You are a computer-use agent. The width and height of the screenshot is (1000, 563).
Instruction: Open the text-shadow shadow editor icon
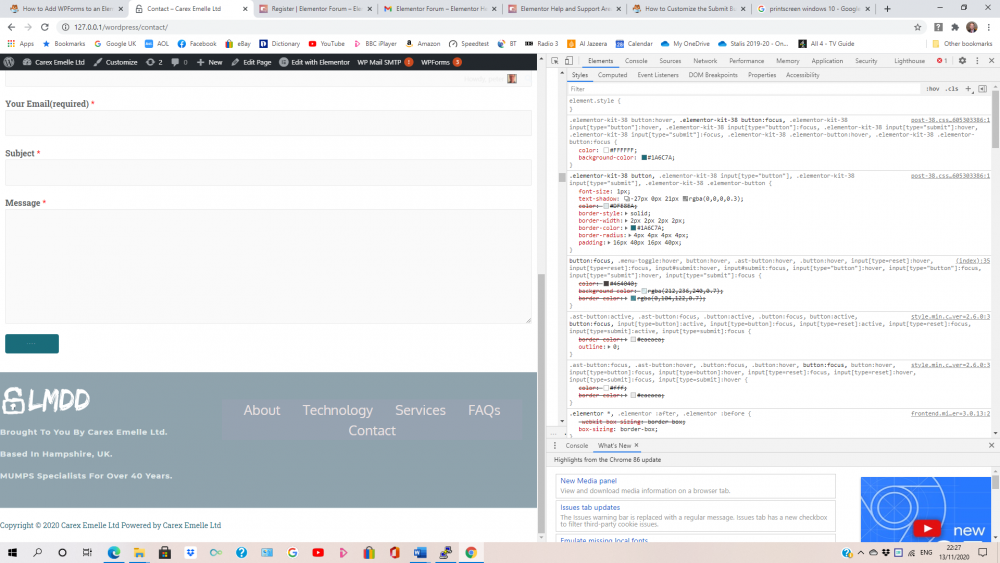tap(627, 199)
